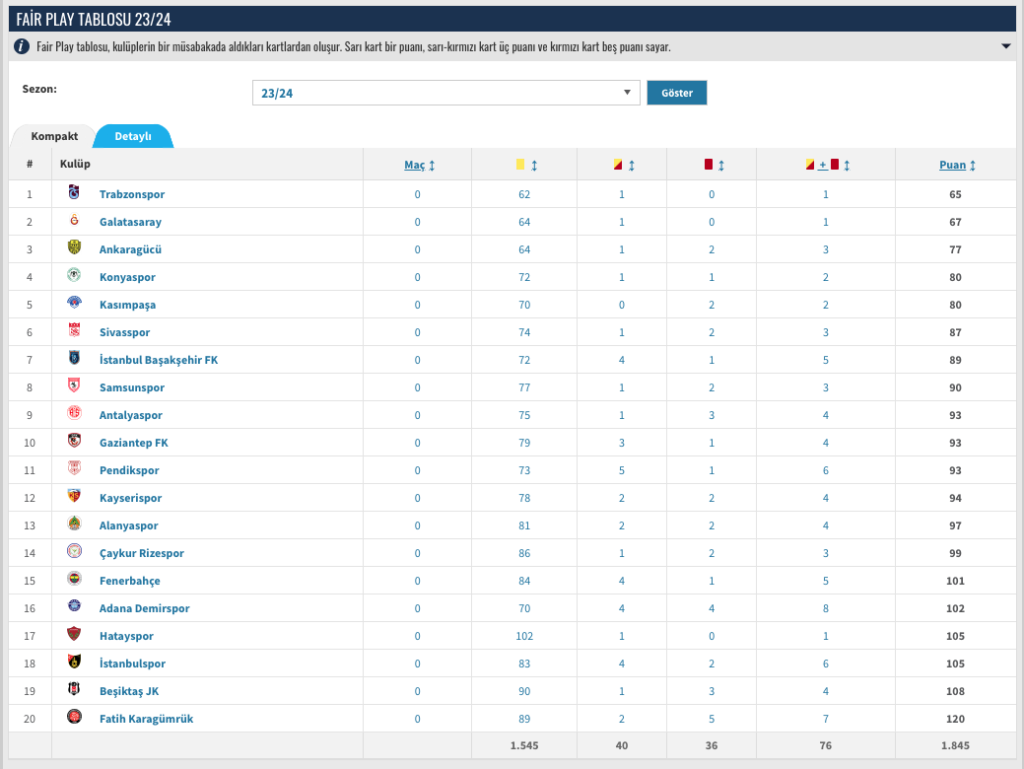Click the 1.545 total yellow cards cell
The width and height of the screenshot is (1024, 769).
524,745
